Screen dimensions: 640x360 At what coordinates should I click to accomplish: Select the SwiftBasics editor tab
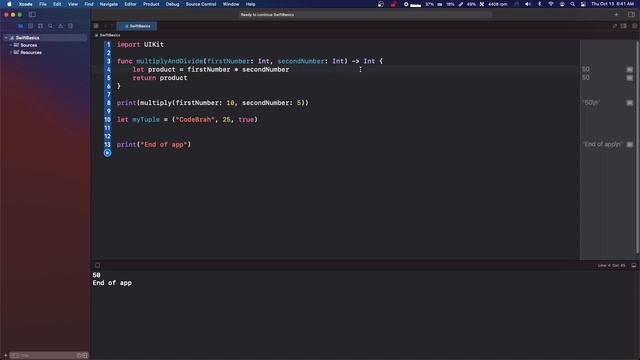tap(137, 26)
